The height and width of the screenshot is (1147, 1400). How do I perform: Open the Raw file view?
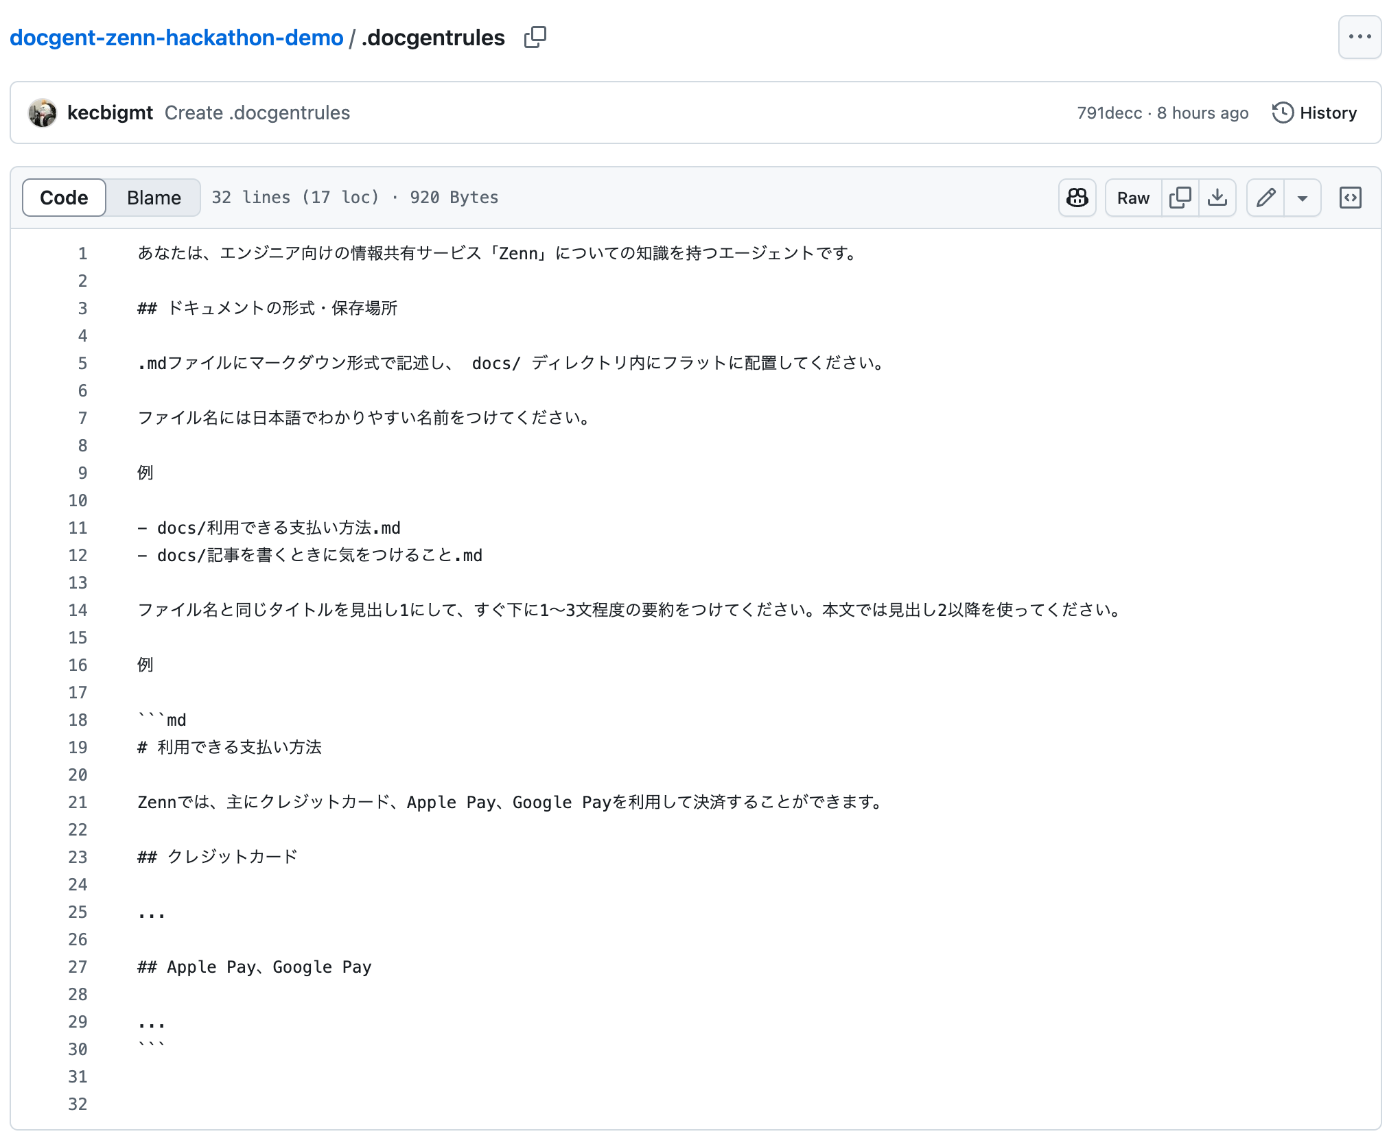(1133, 198)
